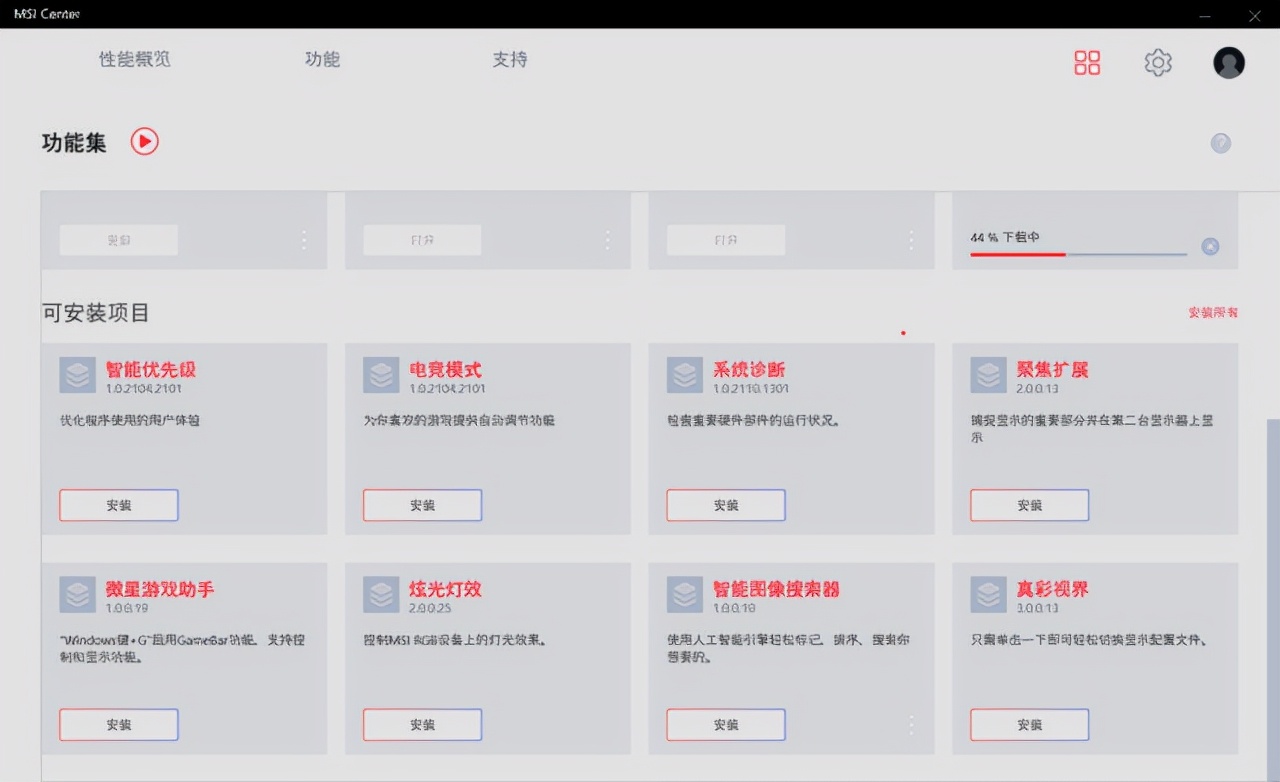
Task: Click the version number under 真彩视界
Action: pyautogui.click(x=1039, y=608)
